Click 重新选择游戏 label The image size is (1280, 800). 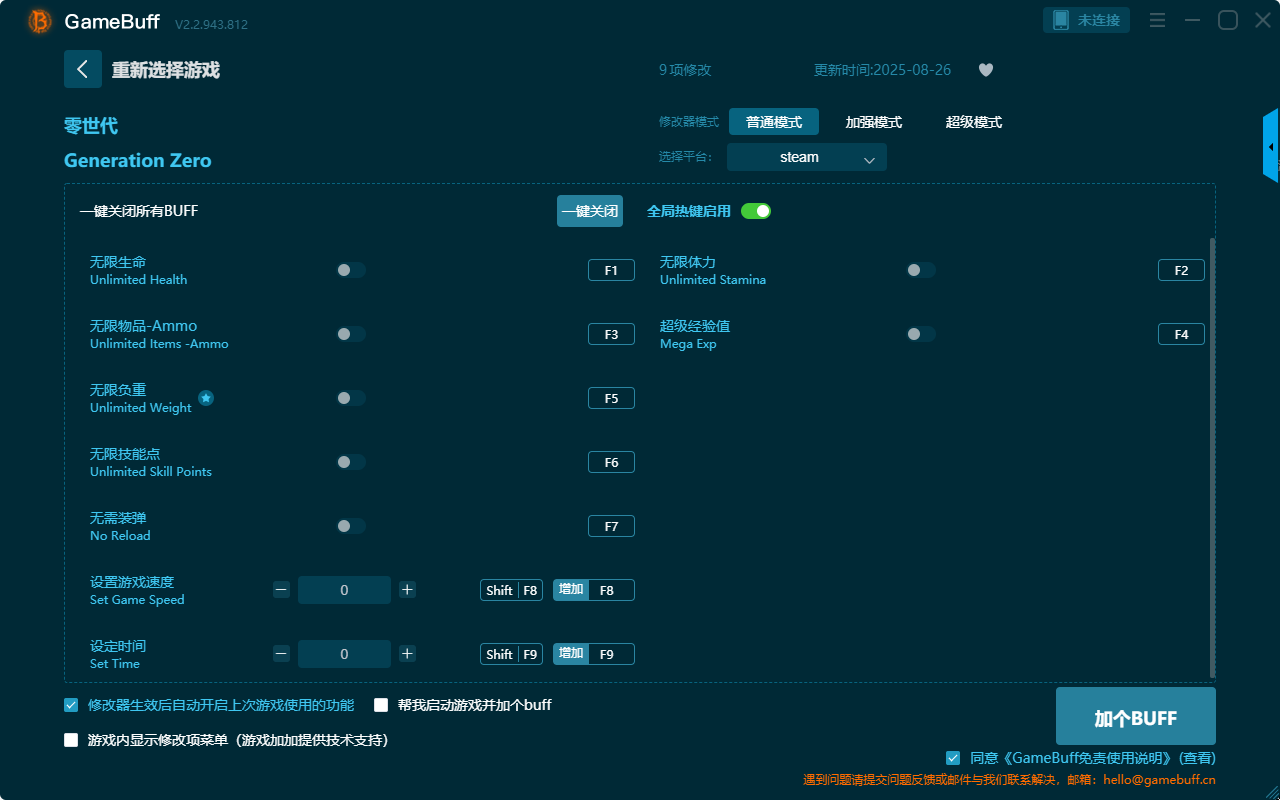point(166,70)
